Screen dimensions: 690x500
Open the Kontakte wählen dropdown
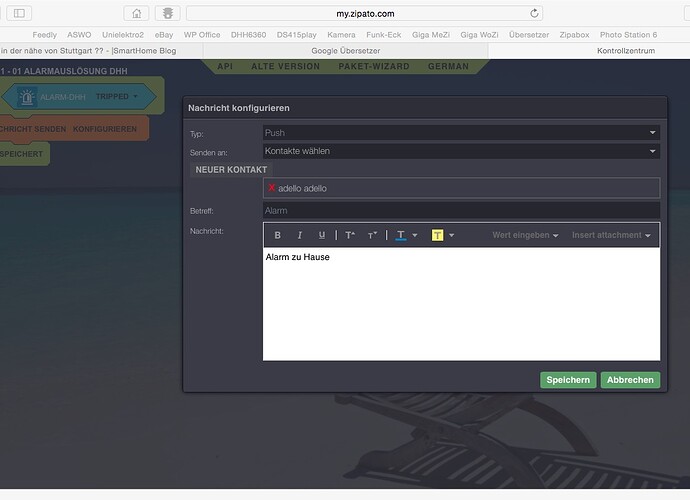point(460,151)
